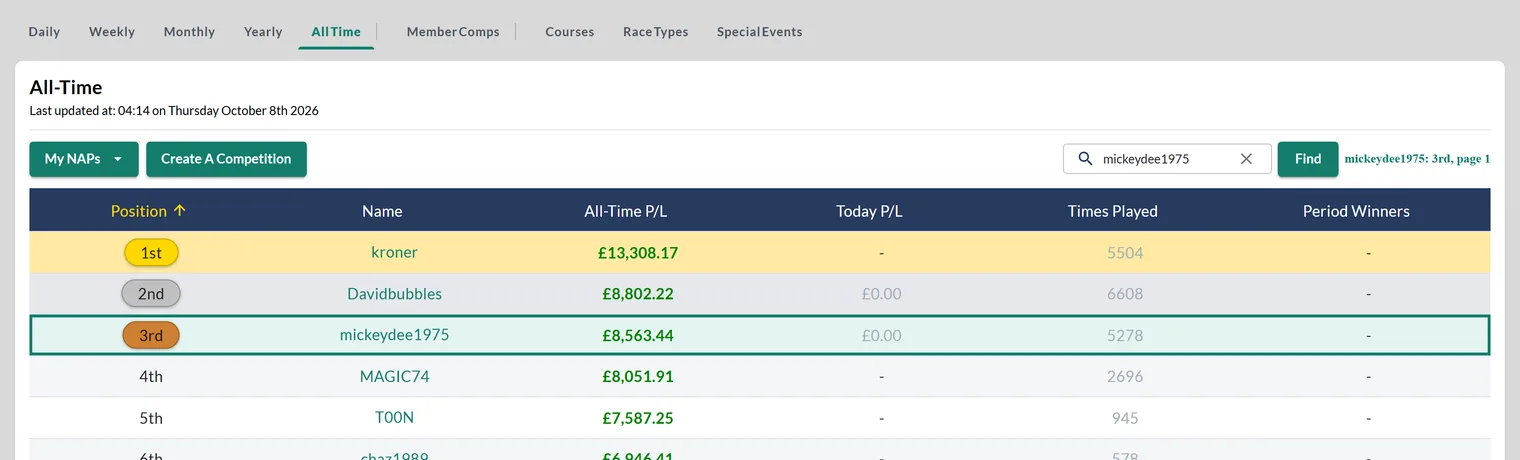Viewport: 1520px width, 460px height.
Task: Click the magnifier search icon
Action: click(1085, 158)
